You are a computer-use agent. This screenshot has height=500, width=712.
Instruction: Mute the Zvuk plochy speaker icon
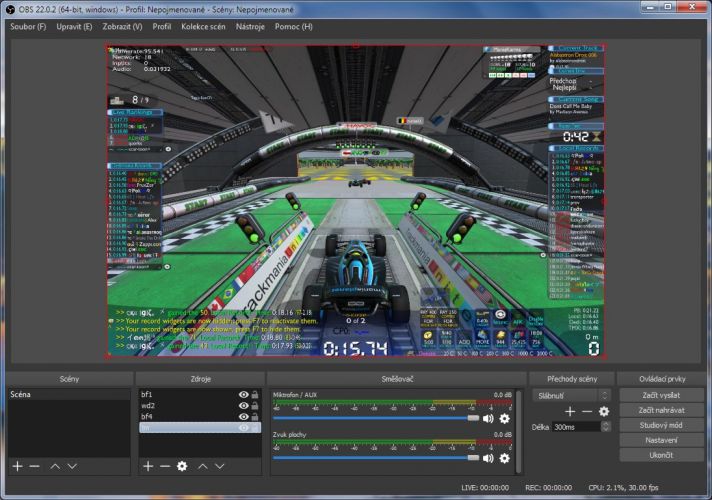pyautogui.click(x=488, y=458)
